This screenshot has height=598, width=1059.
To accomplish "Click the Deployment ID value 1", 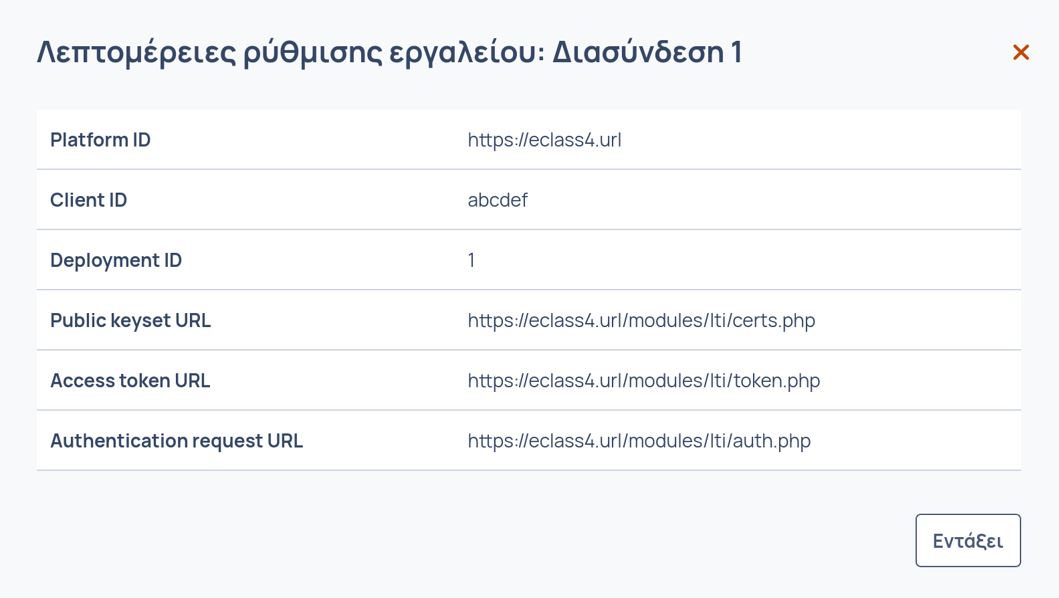I will tap(471, 260).
